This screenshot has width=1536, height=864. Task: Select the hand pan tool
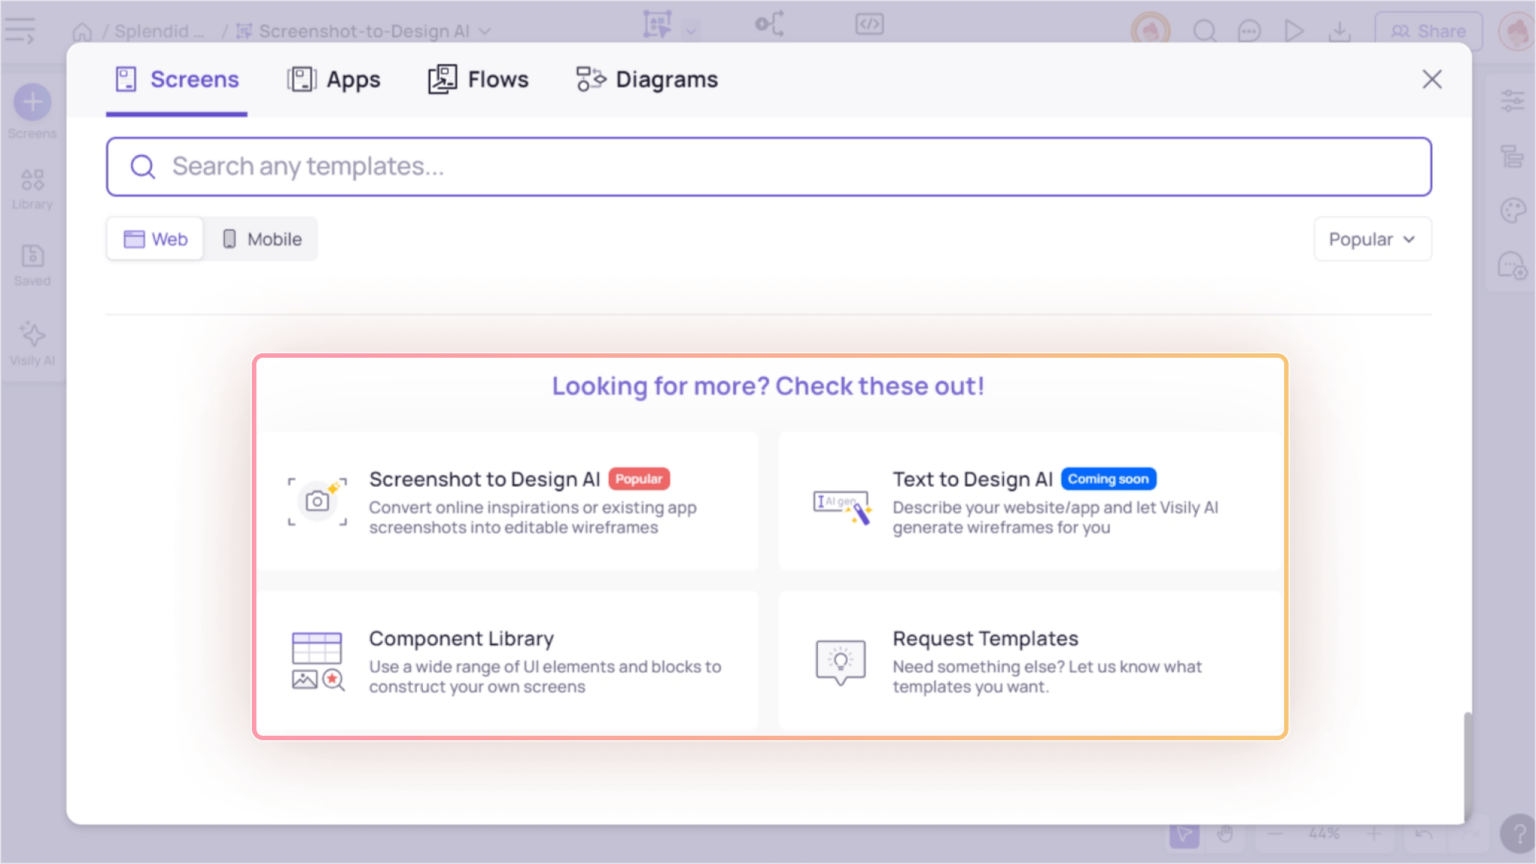pos(1225,833)
